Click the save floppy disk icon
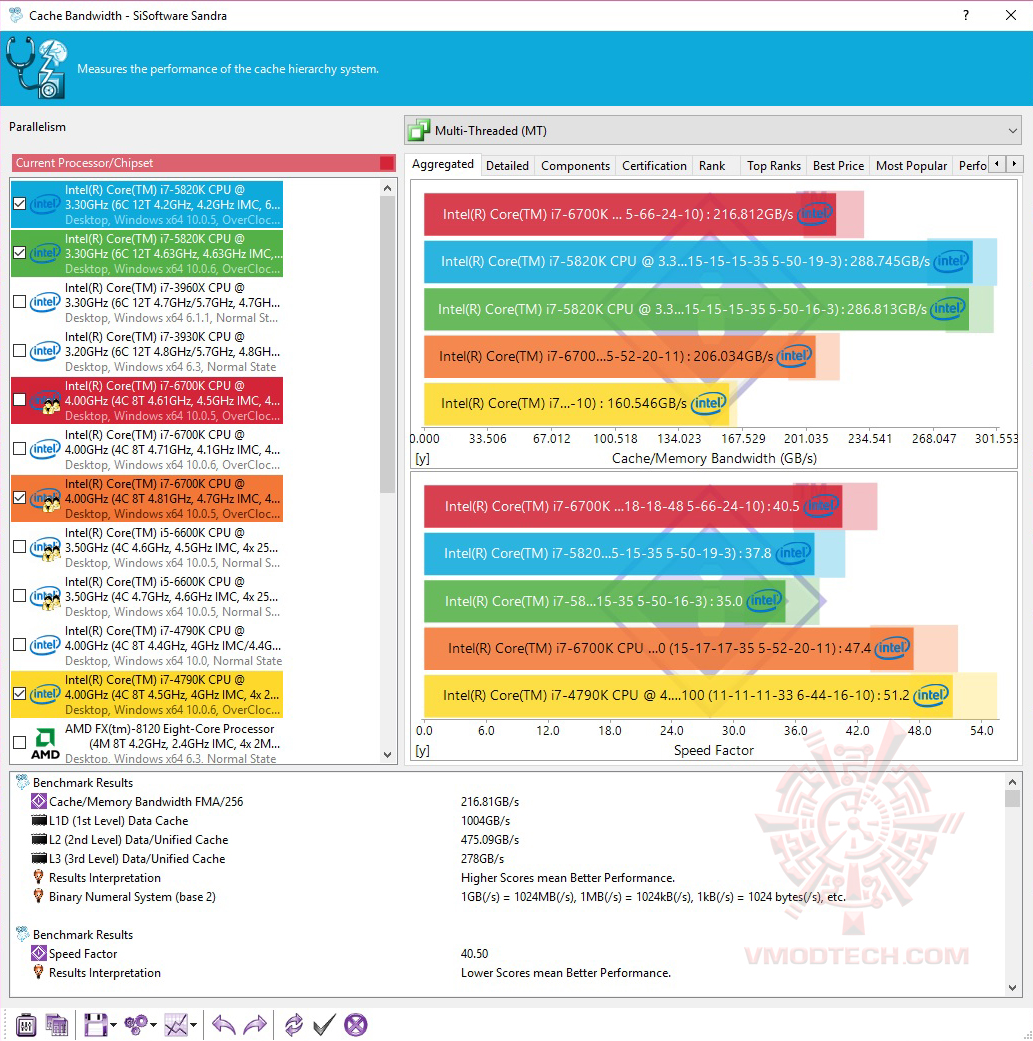Screen dimensions: 1033x1041 [x=94, y=1024]
